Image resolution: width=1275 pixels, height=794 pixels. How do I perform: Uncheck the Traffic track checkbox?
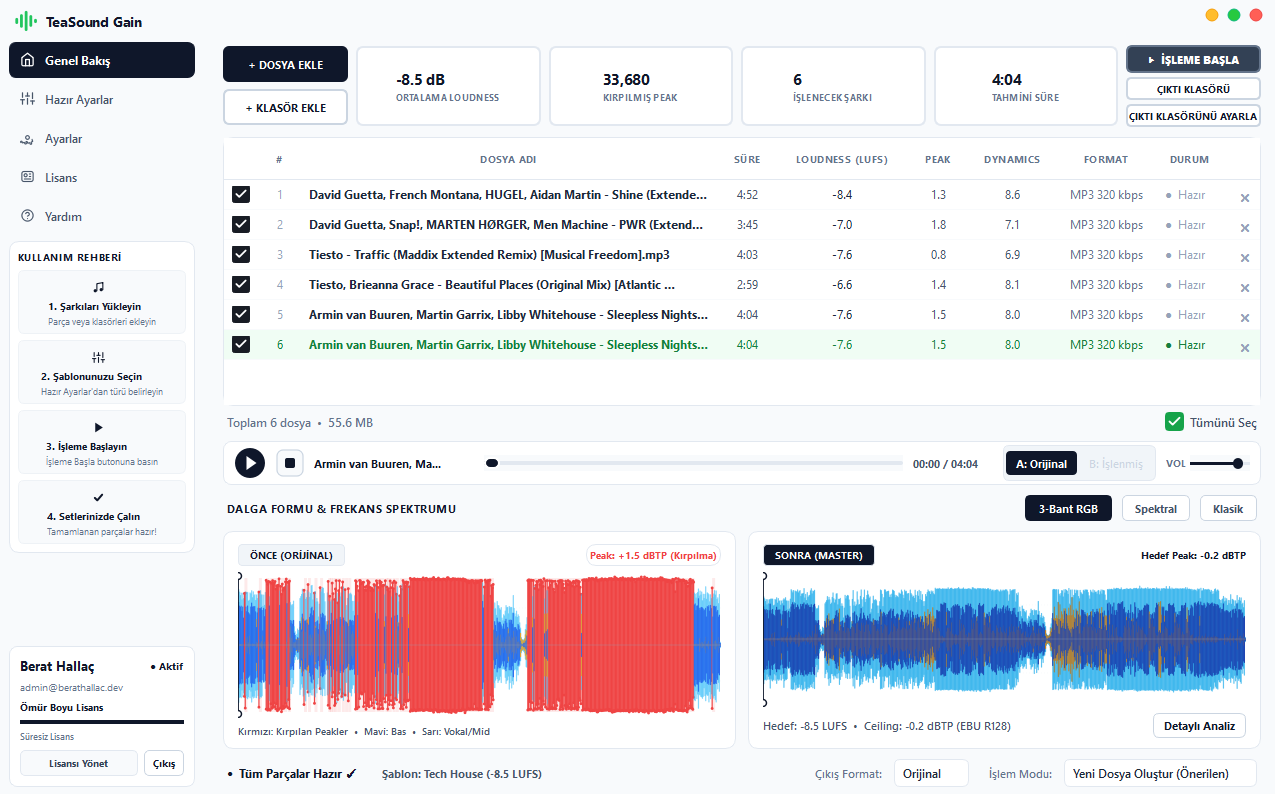(241, 254)
